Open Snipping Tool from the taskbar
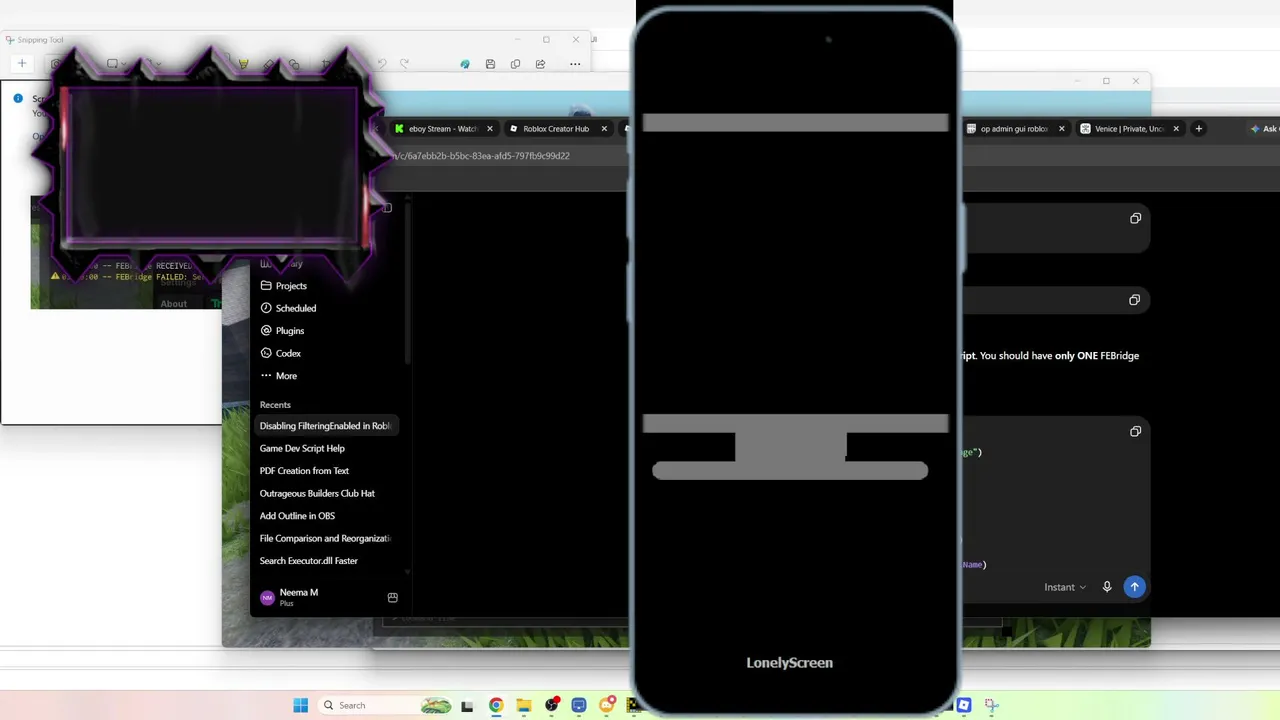 click(991, 705)
